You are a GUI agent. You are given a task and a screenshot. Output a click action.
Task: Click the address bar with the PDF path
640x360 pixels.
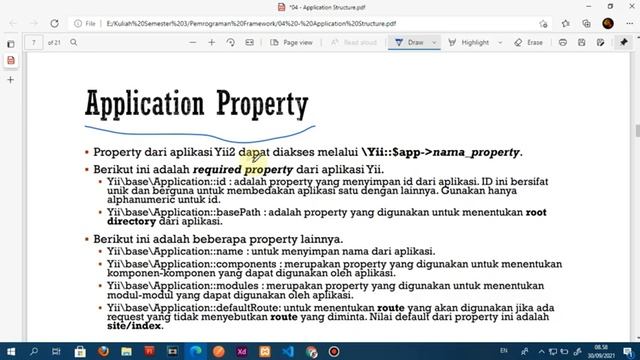tap(310, 24)
